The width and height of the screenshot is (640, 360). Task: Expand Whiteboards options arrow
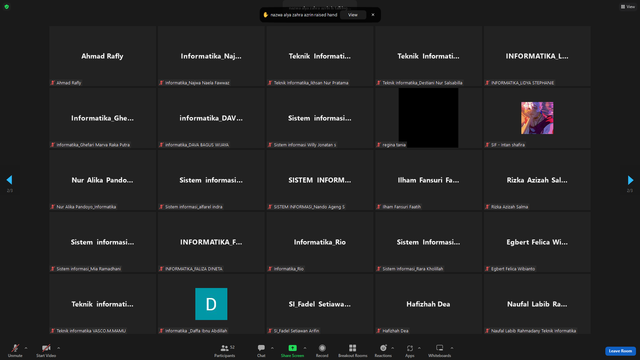coord(452,348)
